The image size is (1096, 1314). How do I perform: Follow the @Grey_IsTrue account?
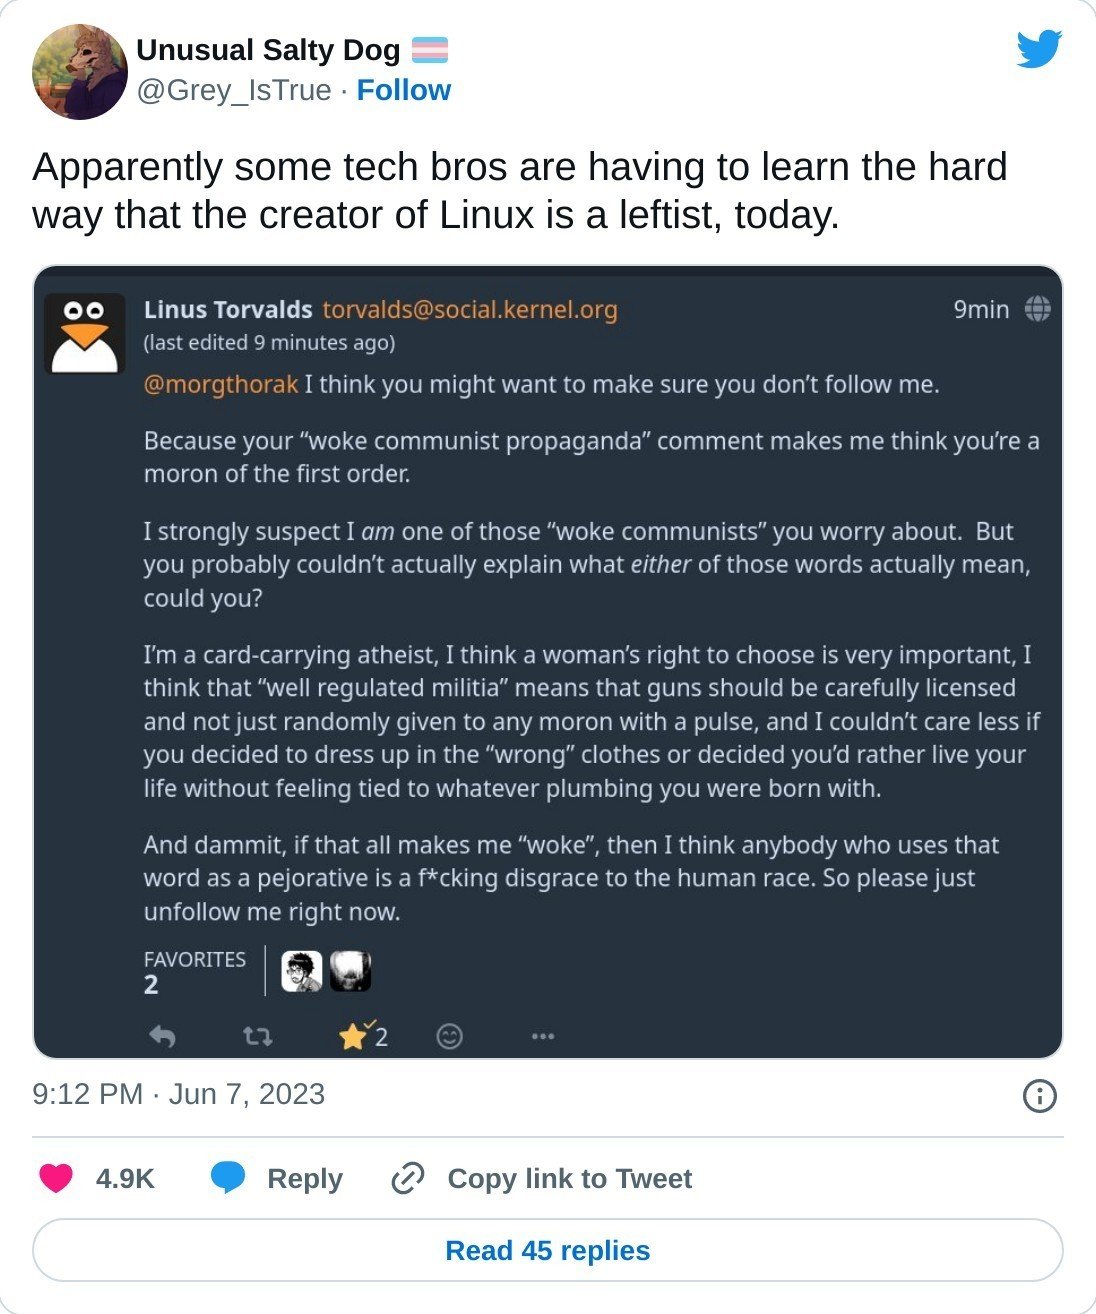point(403,90)
